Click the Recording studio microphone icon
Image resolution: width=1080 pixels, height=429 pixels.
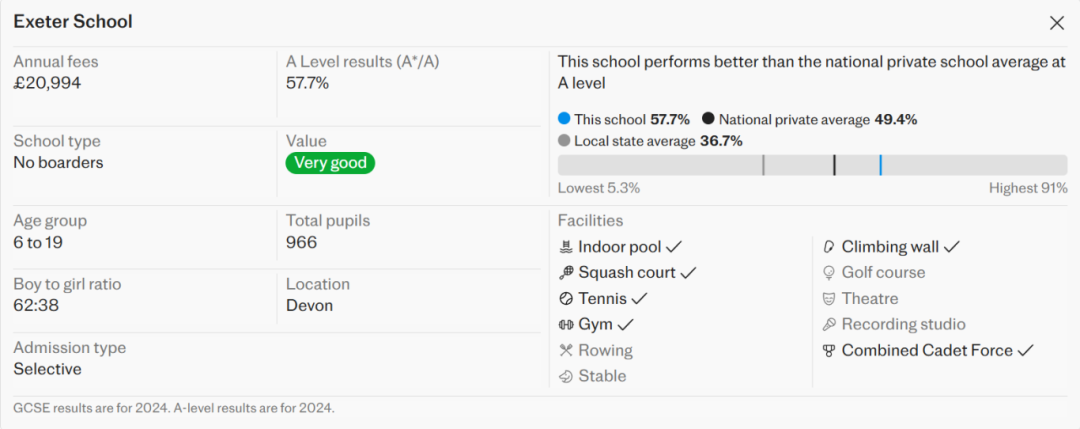829,325
